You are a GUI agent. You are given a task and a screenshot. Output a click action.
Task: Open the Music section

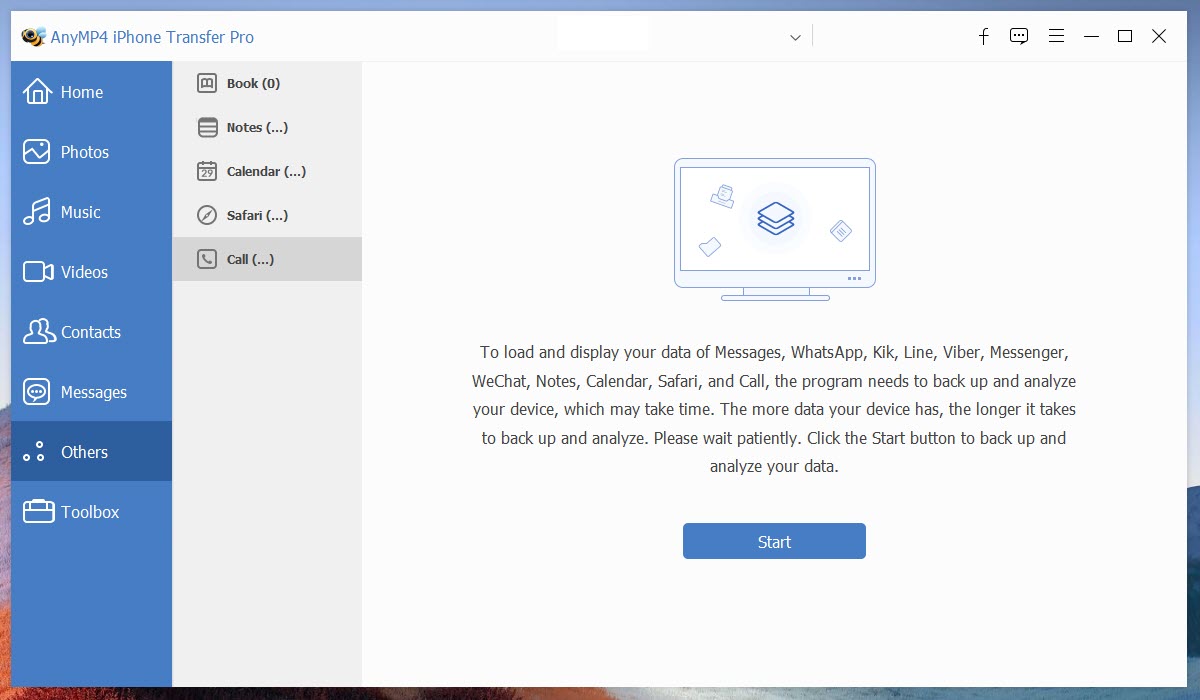(35, 212)
